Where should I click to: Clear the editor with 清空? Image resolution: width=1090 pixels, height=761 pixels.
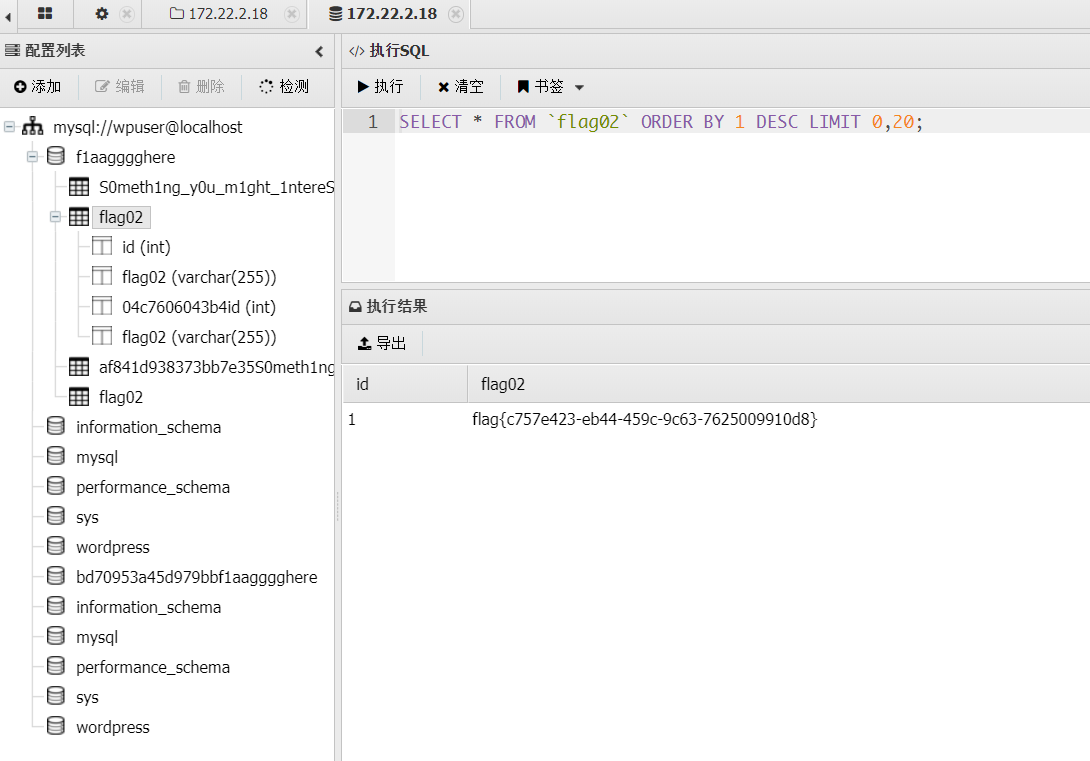(x=460, y=86)
